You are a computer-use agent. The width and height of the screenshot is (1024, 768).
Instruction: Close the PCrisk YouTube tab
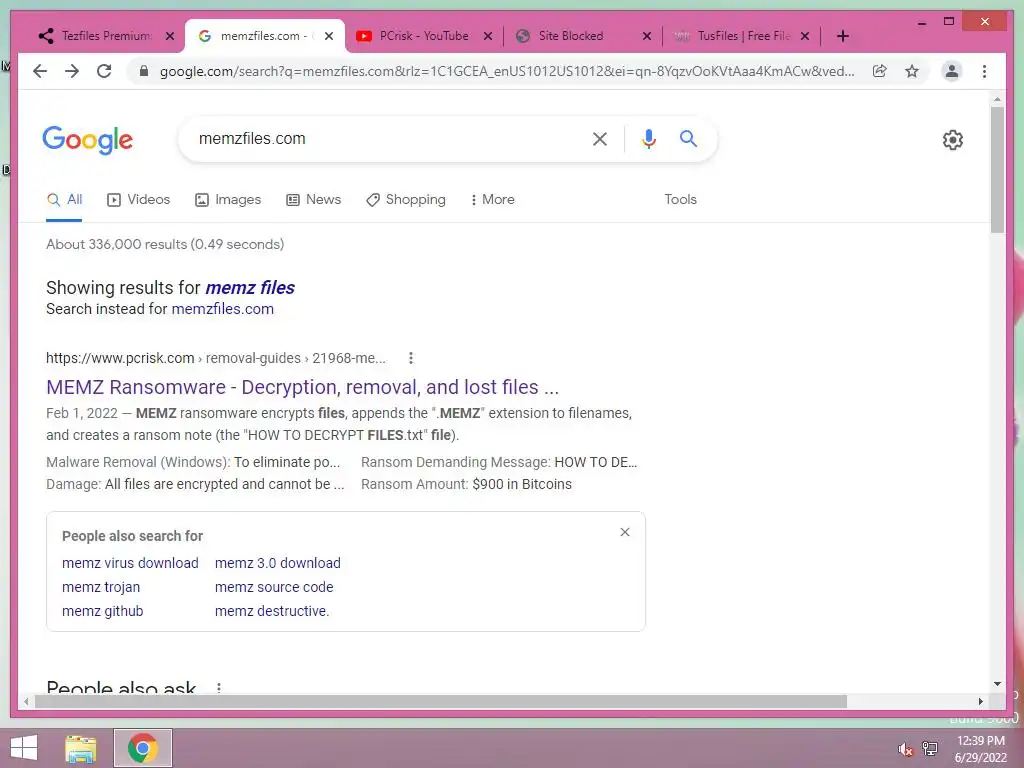click(x=488, y=36)
